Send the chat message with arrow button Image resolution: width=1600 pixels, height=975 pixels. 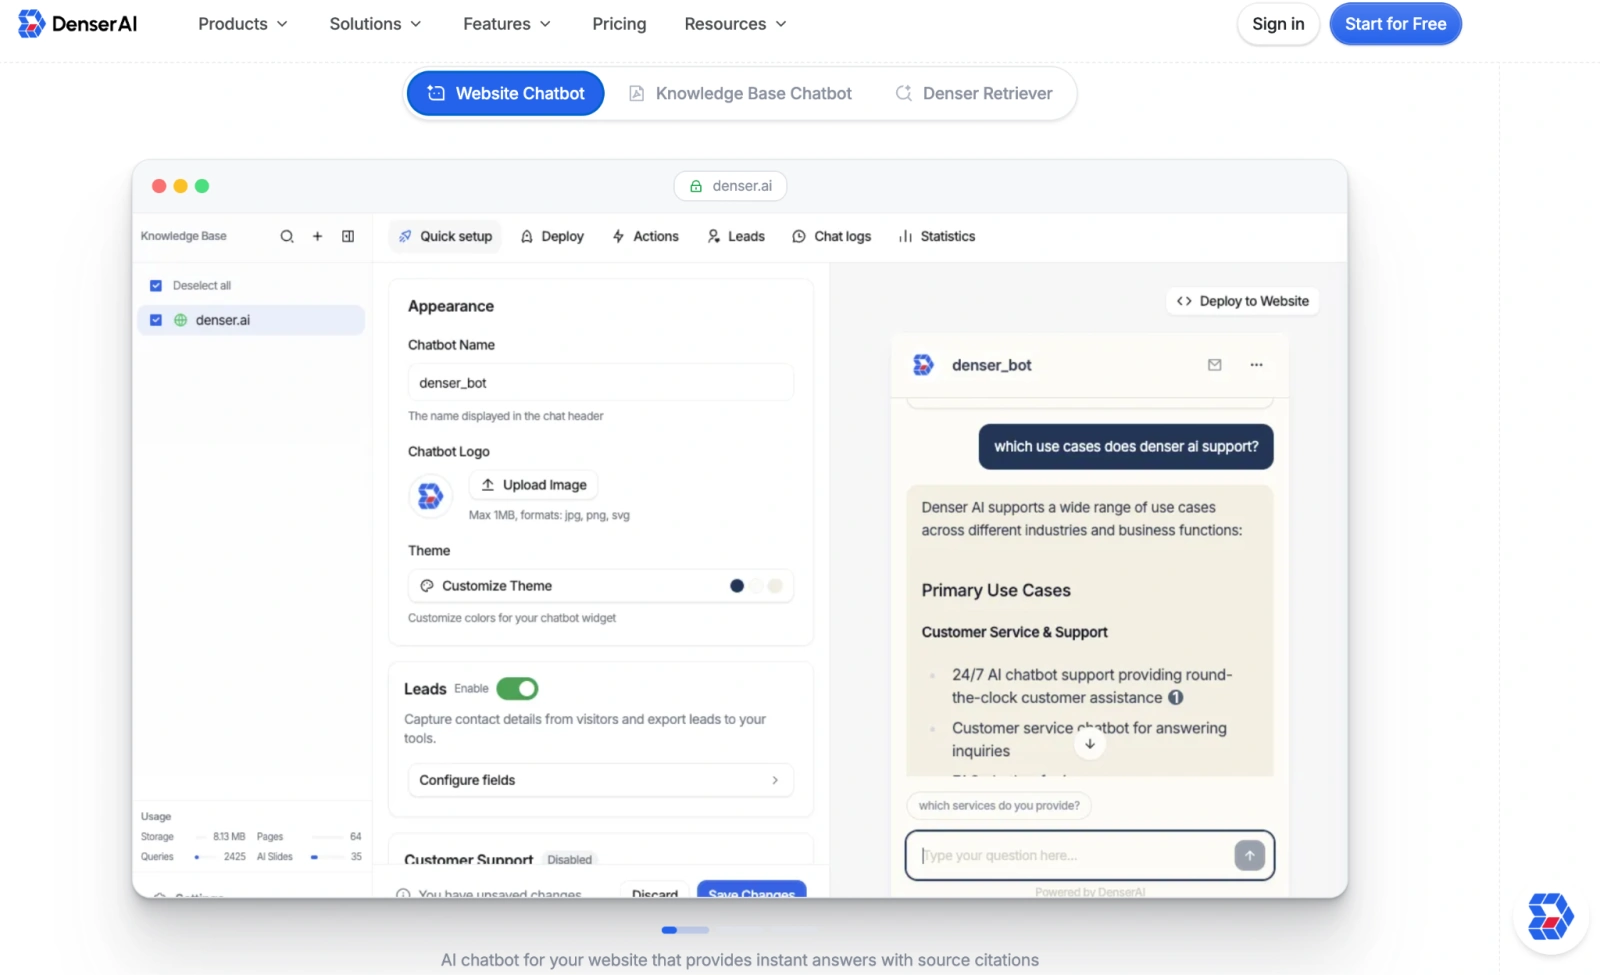point(1249,855)
